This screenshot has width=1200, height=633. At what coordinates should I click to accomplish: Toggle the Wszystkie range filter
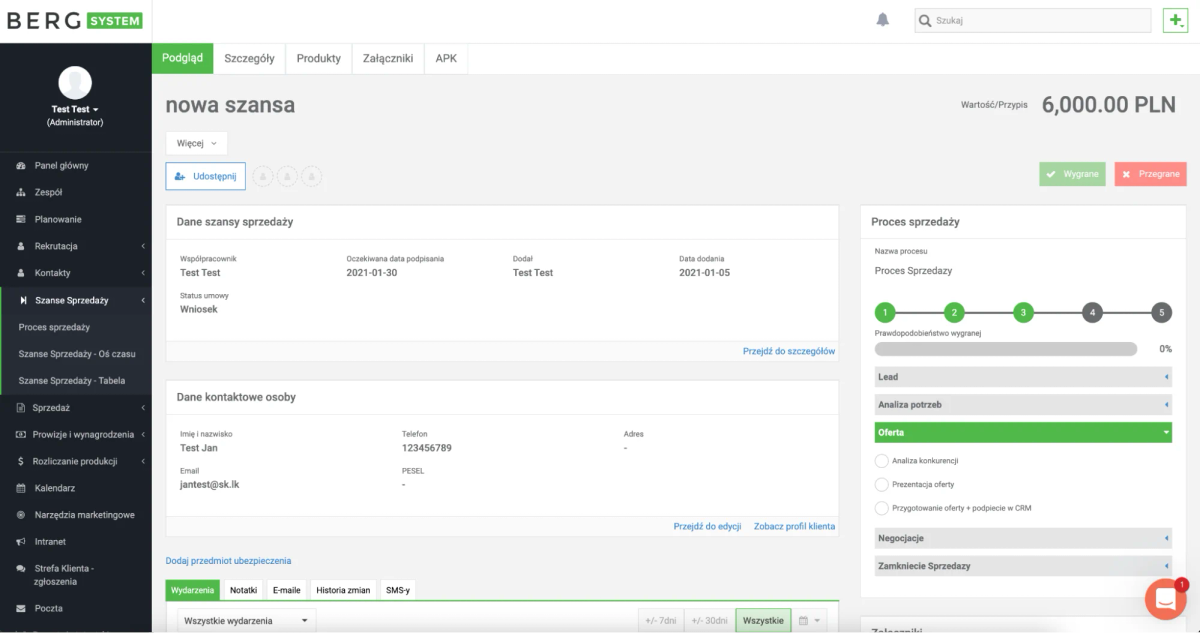763,621
